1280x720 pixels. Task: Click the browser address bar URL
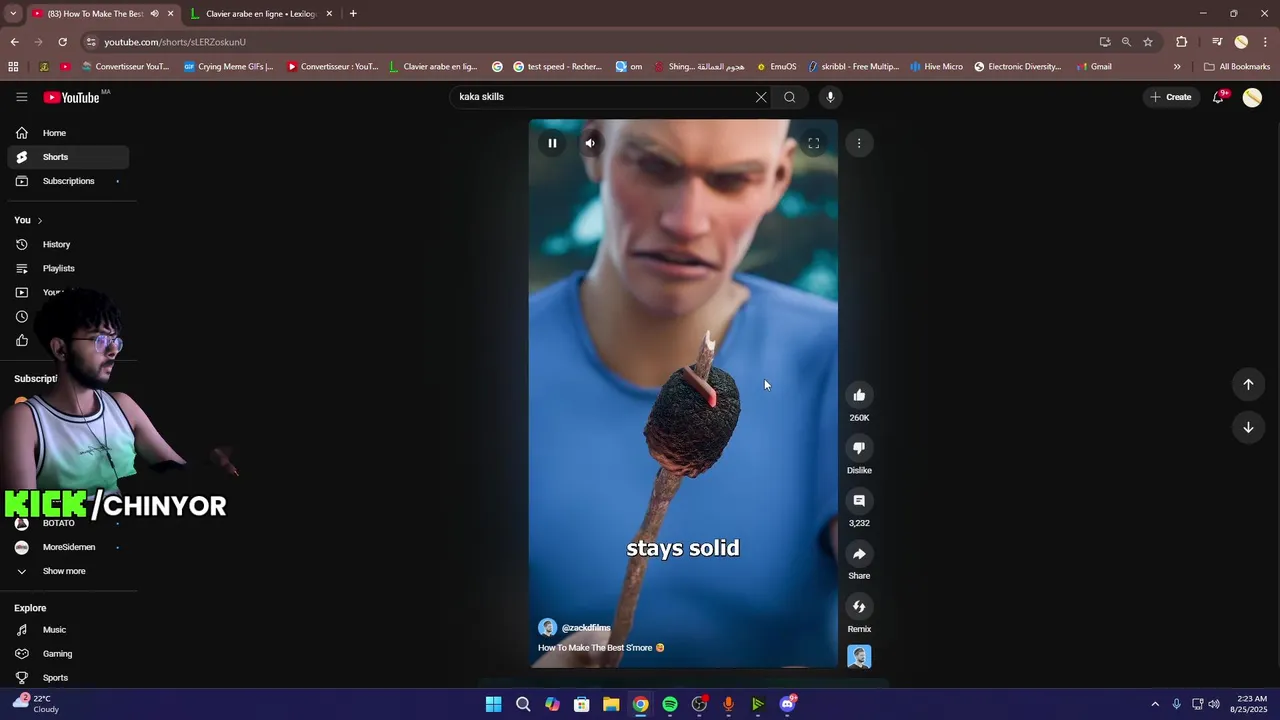tap(175, 42)
